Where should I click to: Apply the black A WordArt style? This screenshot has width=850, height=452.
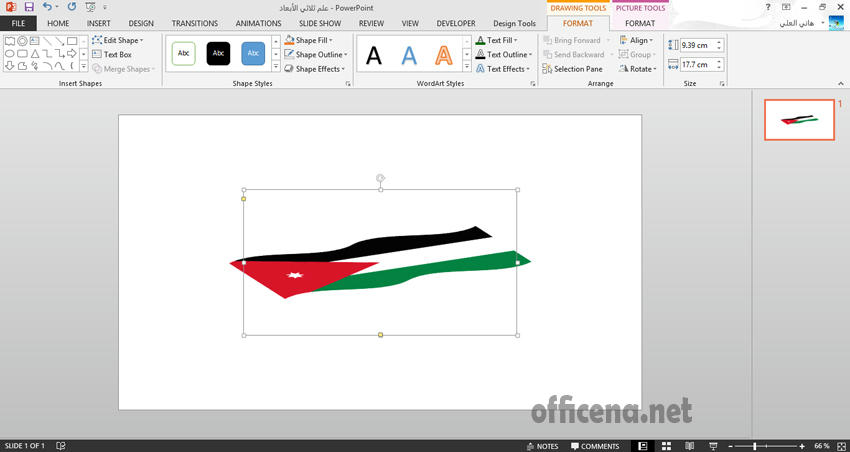coord(374,55)
